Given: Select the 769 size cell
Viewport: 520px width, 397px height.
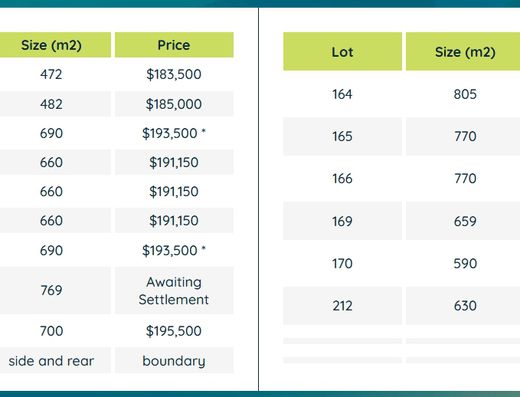Looking at the screenshot, I should pyautogui.click(x=52, y=290).
